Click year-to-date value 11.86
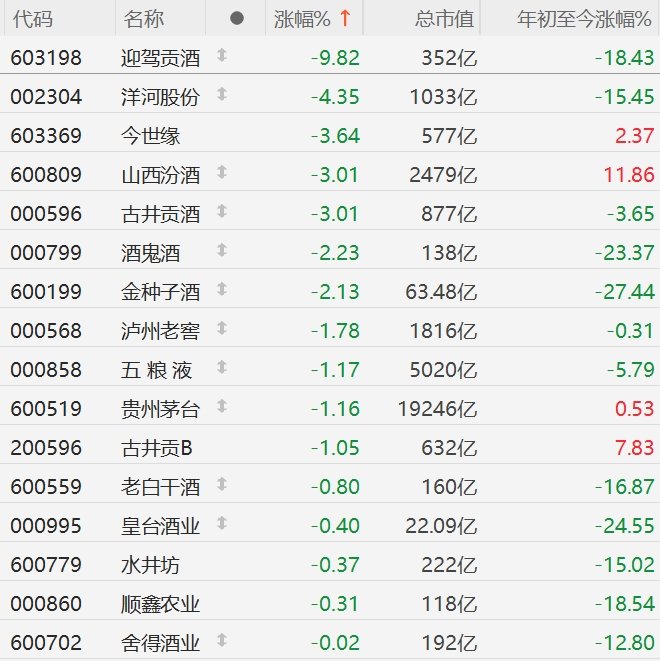Viewport: 660px width, 661px height. [x=629, y=175]
